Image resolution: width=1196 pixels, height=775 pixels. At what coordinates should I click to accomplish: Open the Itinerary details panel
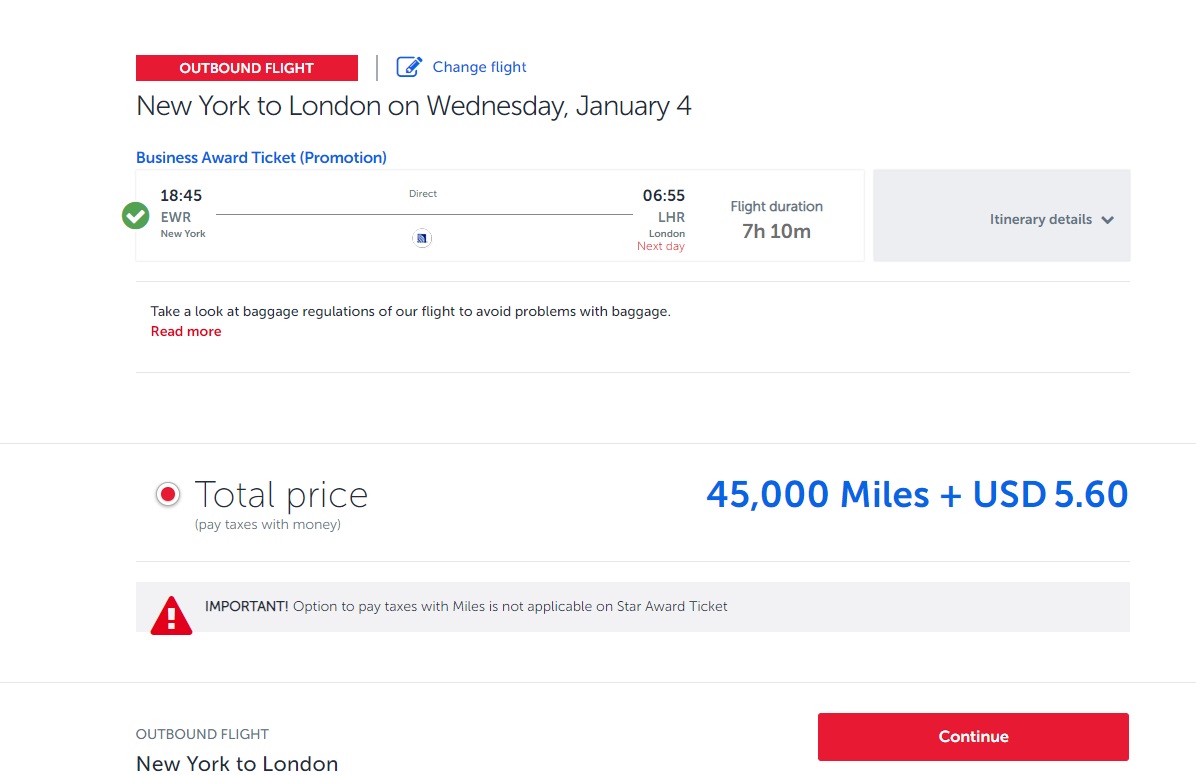1001,216
